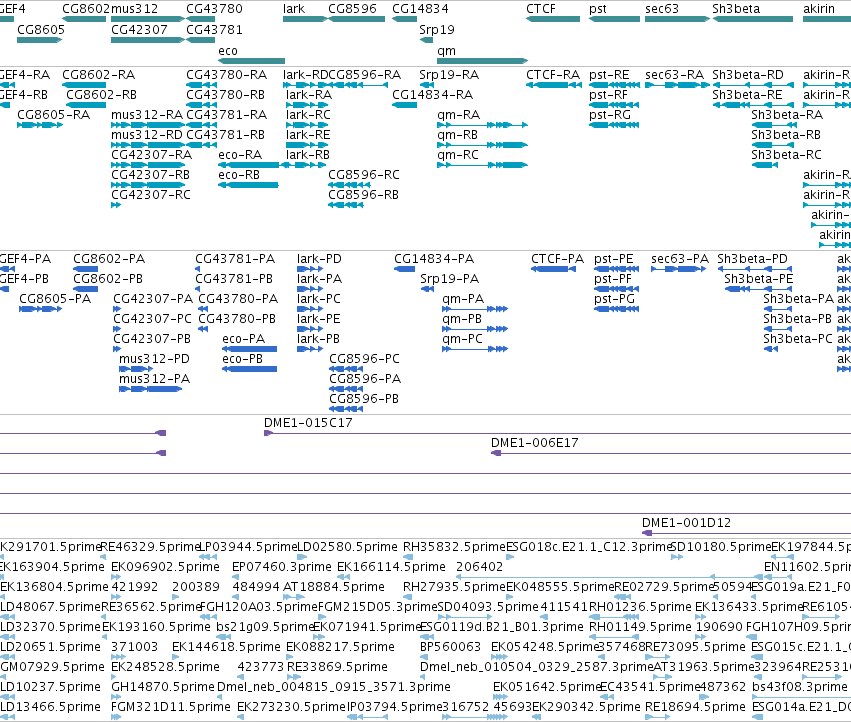Screen dimensions: 851x722
Task: Select EST label AT18884.5prime
Action: pos(334,587)
